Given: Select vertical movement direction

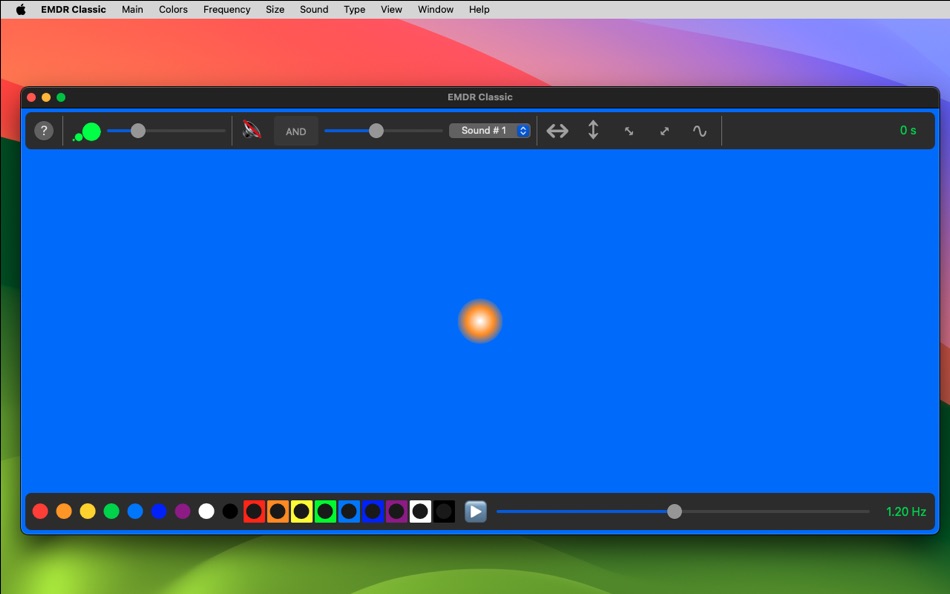Looking at the screenshot, I should (593, 130).
